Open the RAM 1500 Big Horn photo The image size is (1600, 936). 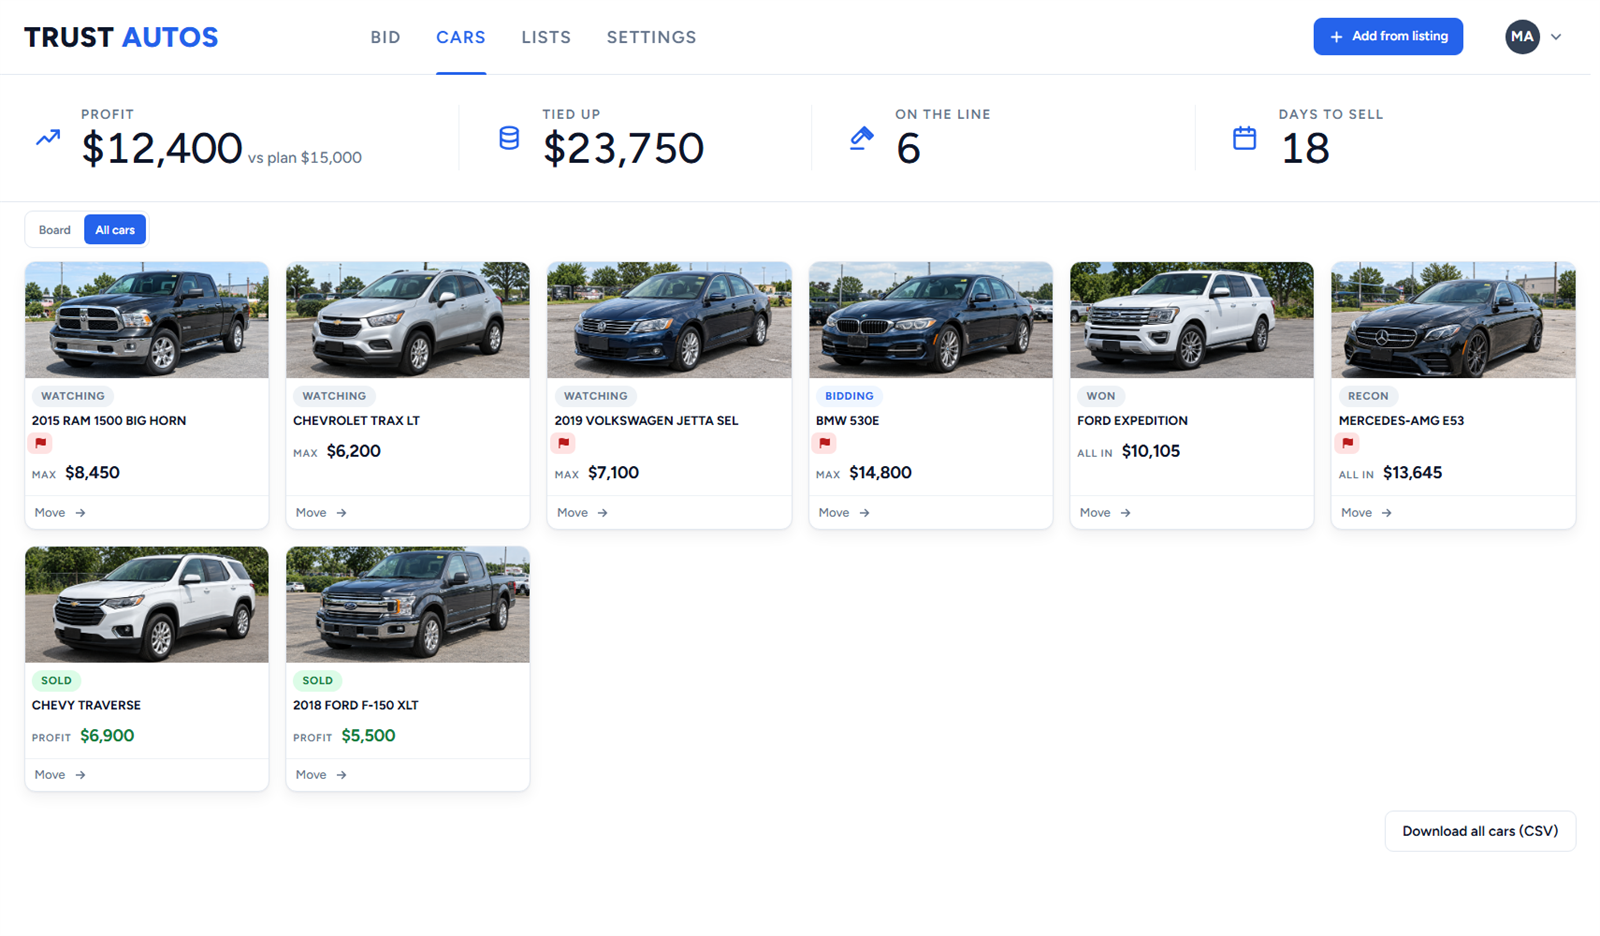tap(147, 320)
